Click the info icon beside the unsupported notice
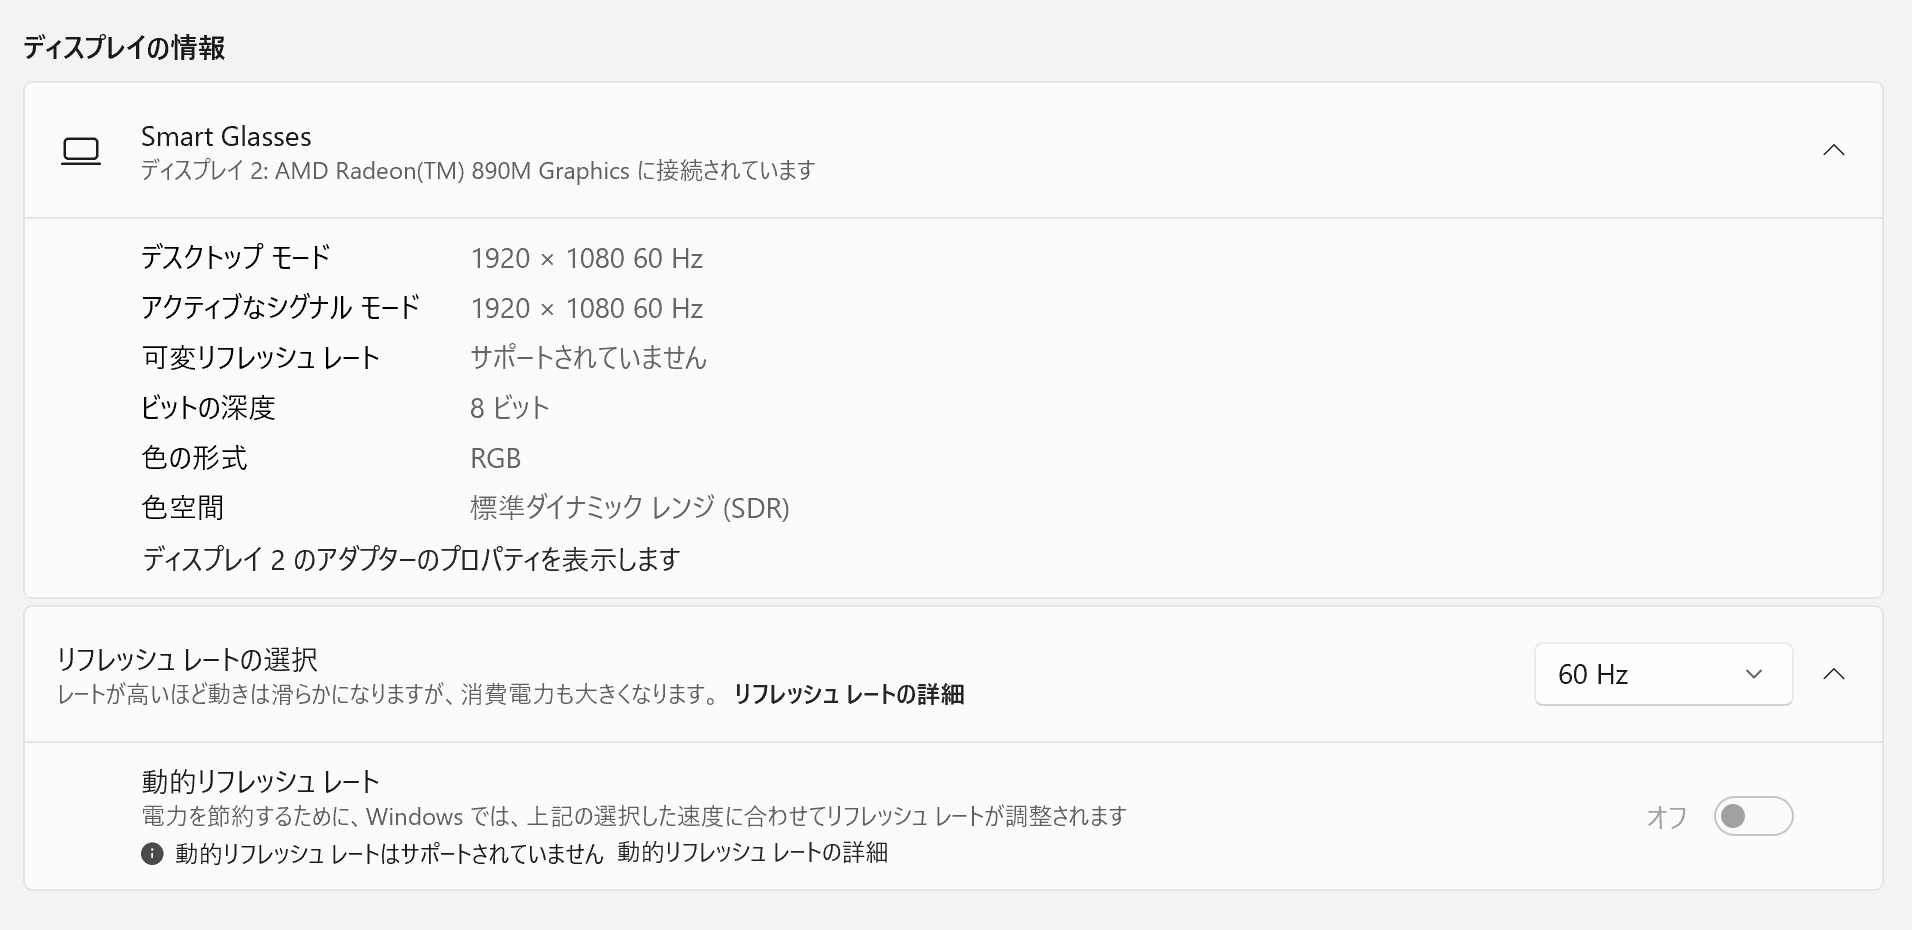Viewport: 1912px width, 930px height. [x=152, y=853]
